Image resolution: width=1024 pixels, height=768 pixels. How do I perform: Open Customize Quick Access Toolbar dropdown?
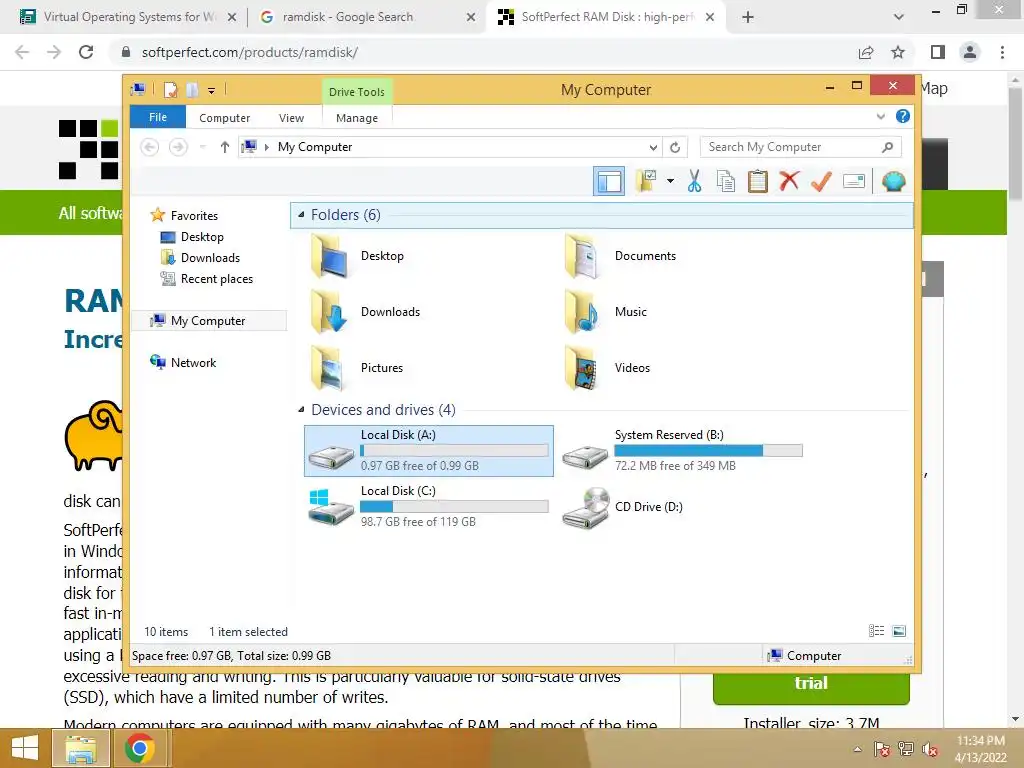212,91
